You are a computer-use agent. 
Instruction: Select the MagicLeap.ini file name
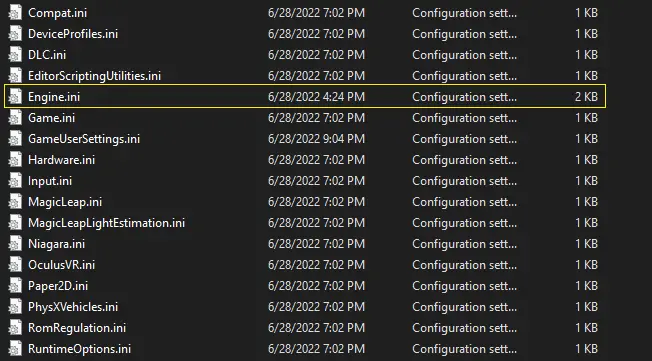pyautogui.click(x=65, y=202)
